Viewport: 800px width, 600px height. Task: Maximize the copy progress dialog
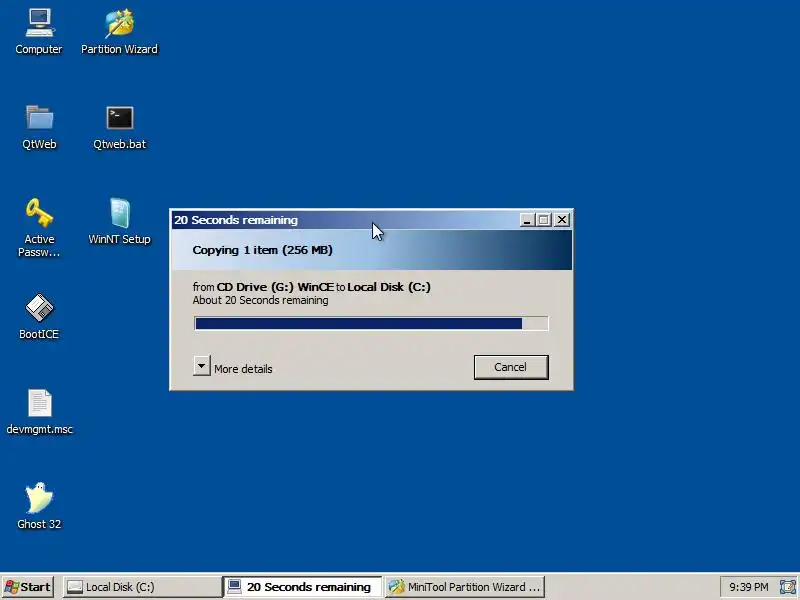point(544,220)
